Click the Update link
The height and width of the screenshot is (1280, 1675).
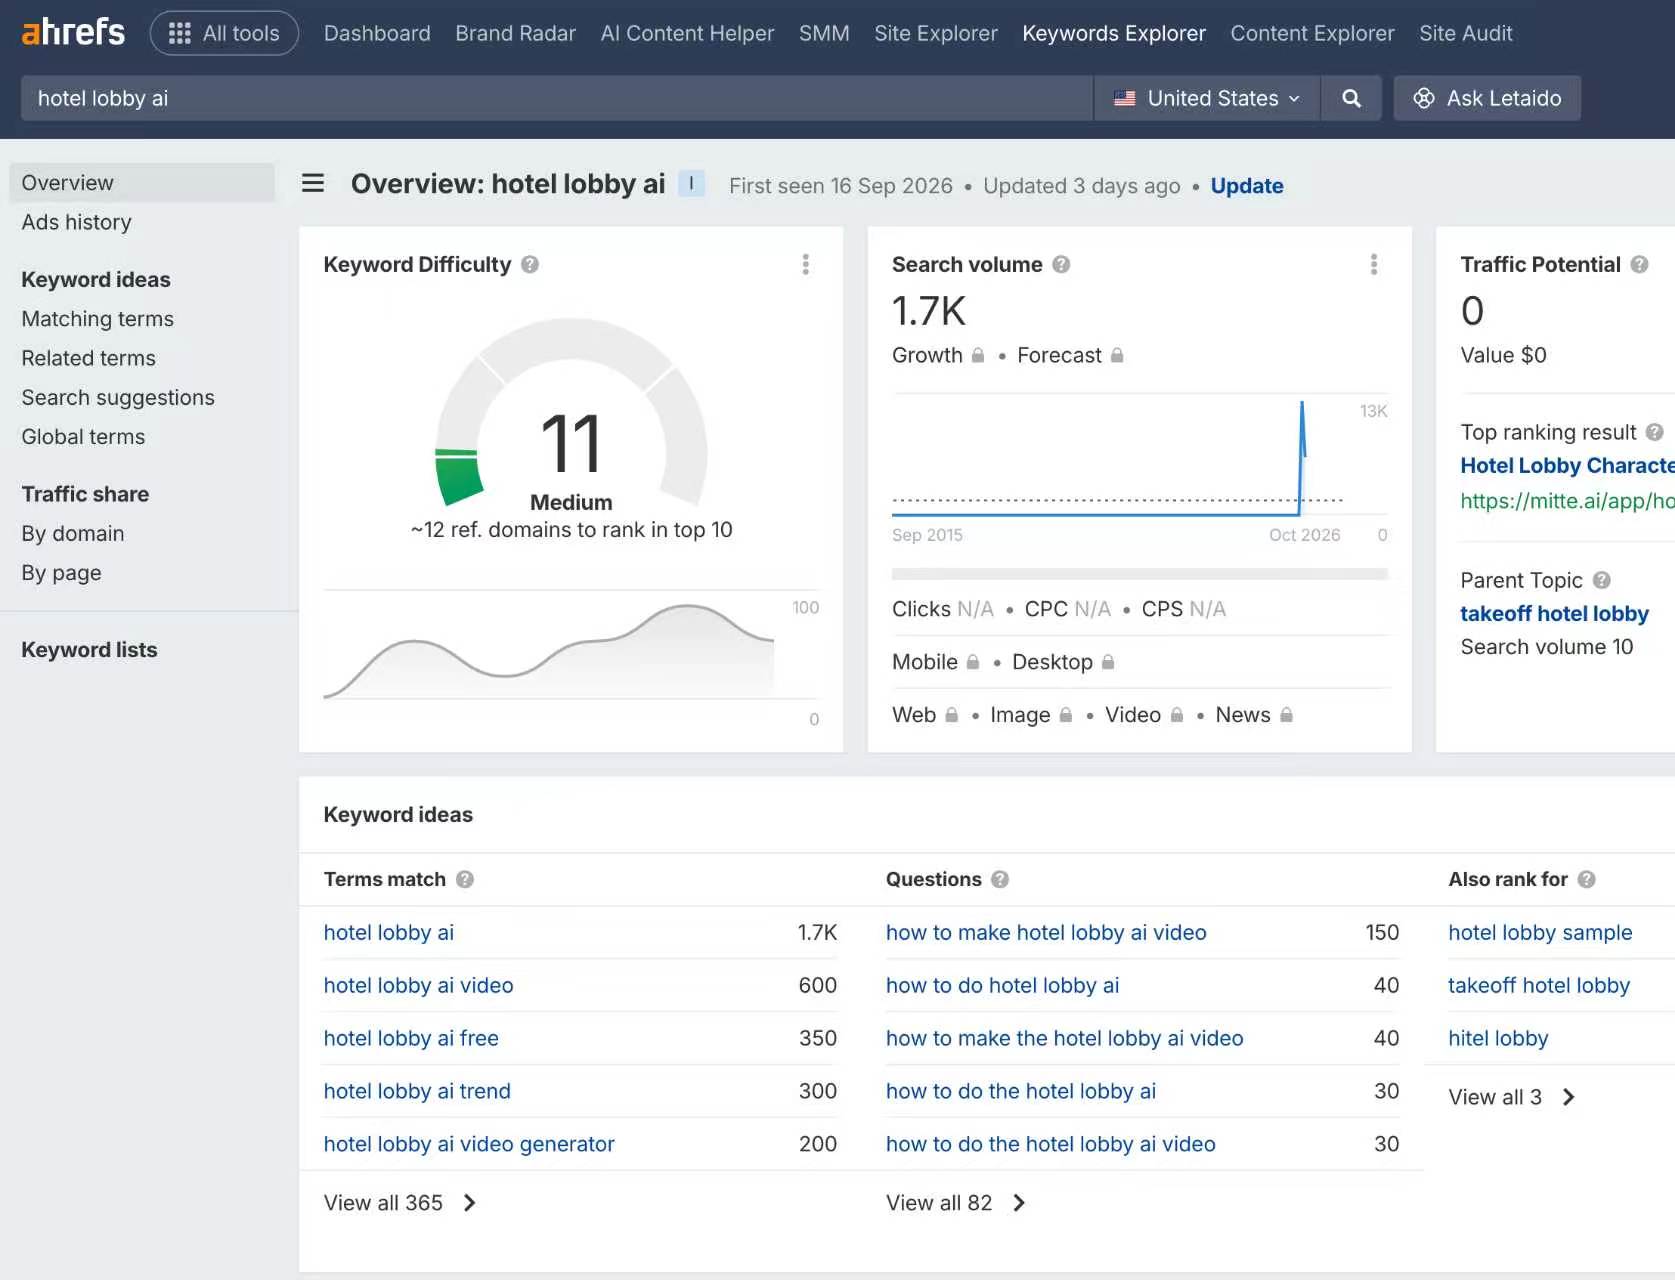pos(1246,186)
